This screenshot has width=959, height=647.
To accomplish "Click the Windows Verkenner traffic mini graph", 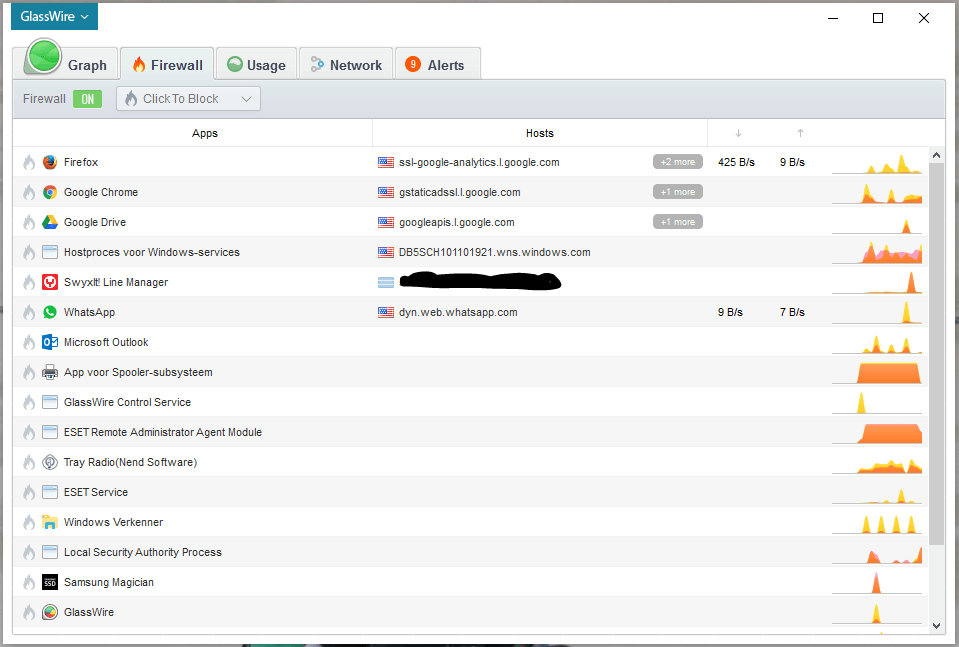I will (876, 522).
